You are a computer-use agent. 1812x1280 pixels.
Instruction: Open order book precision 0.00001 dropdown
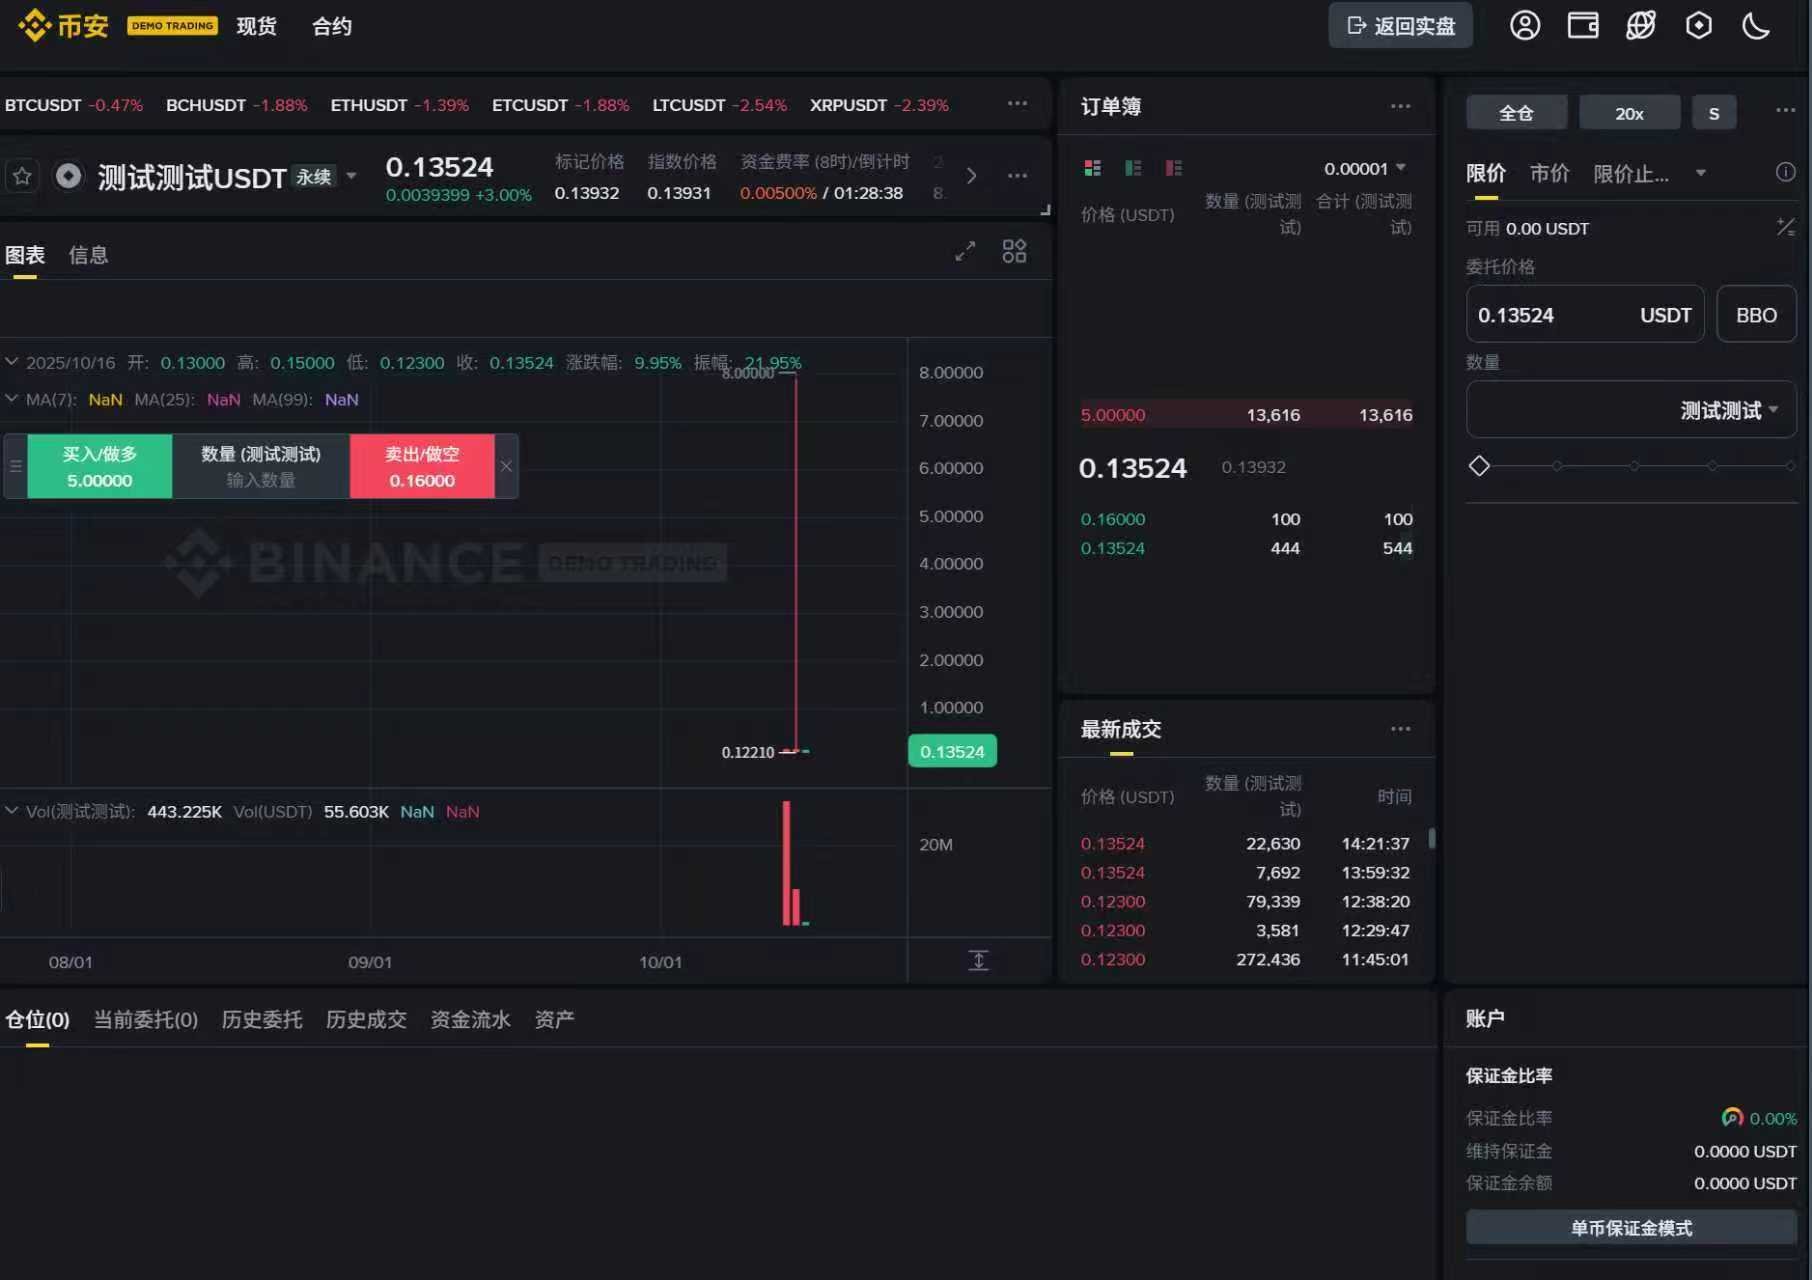[1364, 168]
